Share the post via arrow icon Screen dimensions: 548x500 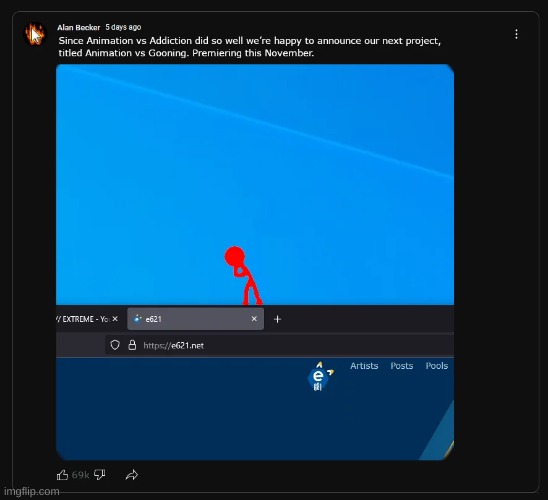pyautogui.click(x=132, y=475)
